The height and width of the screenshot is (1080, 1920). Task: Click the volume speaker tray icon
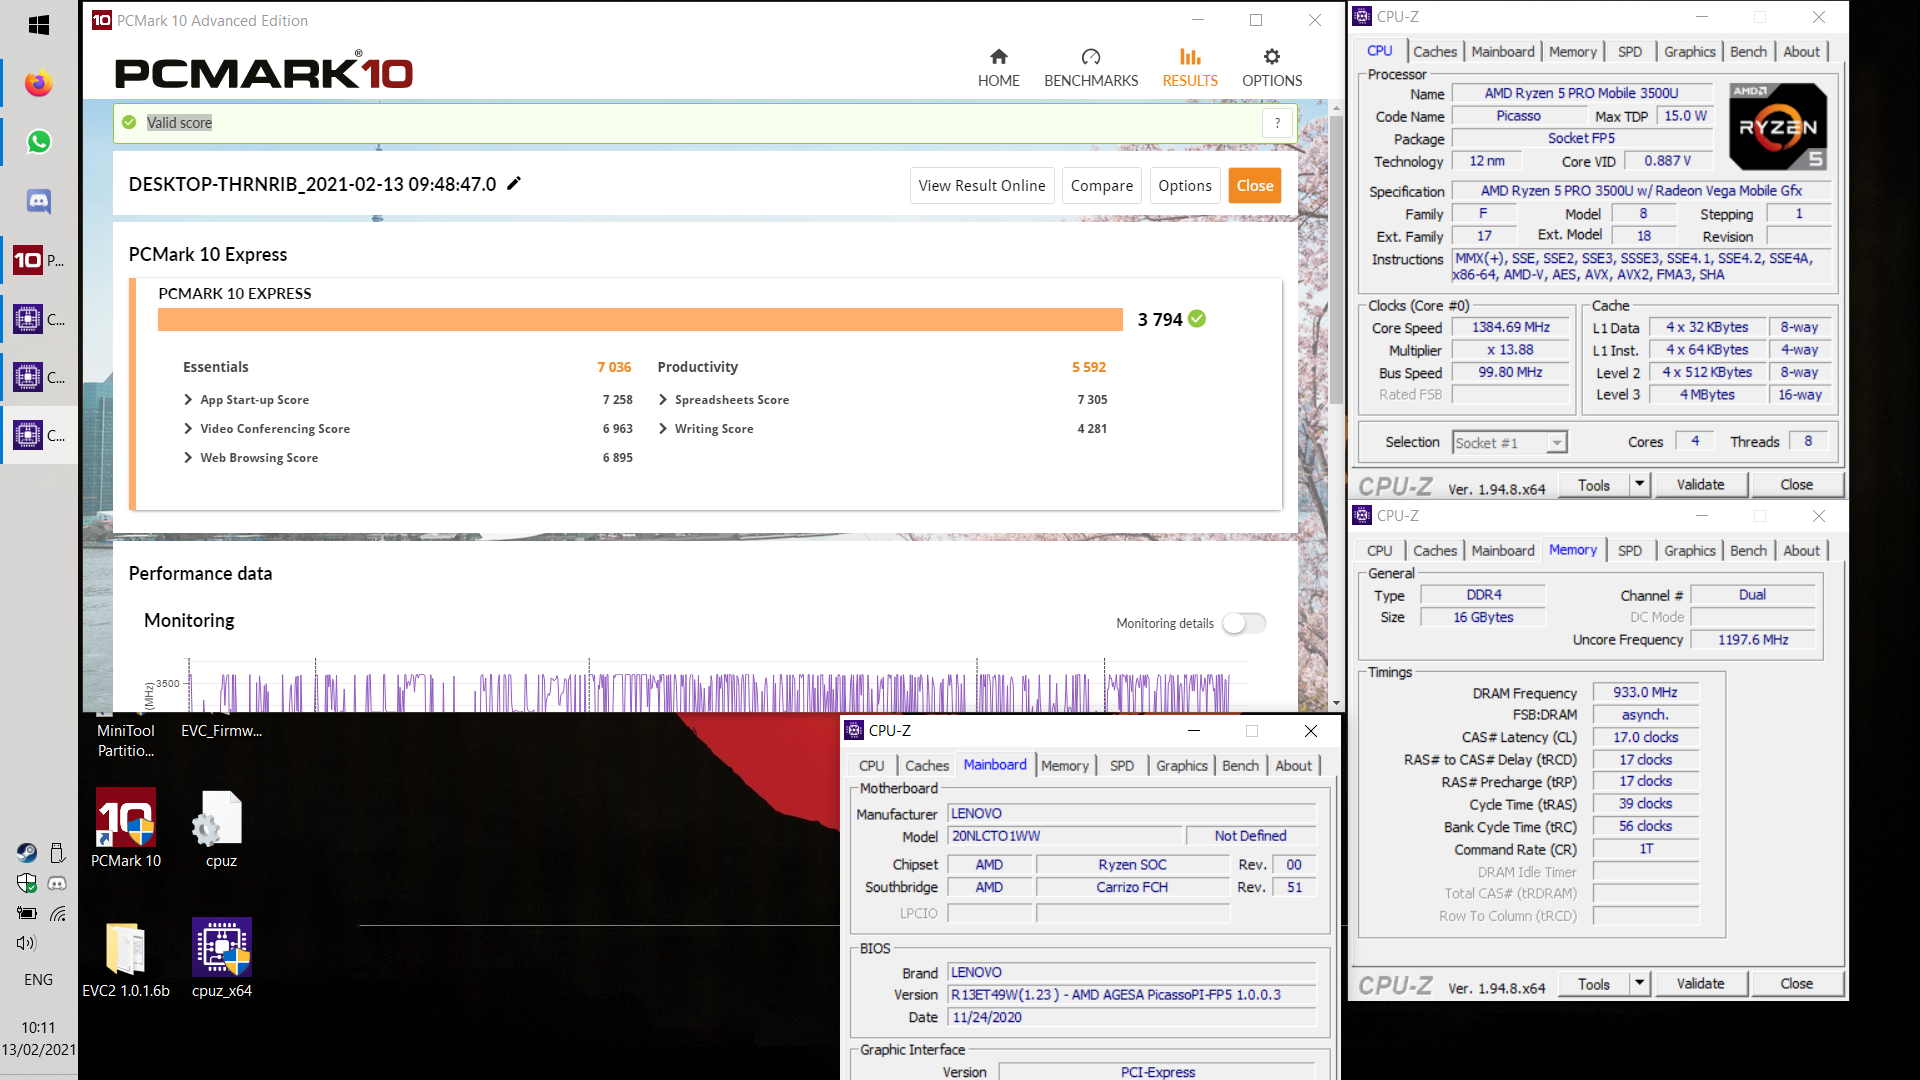point(26,943)
